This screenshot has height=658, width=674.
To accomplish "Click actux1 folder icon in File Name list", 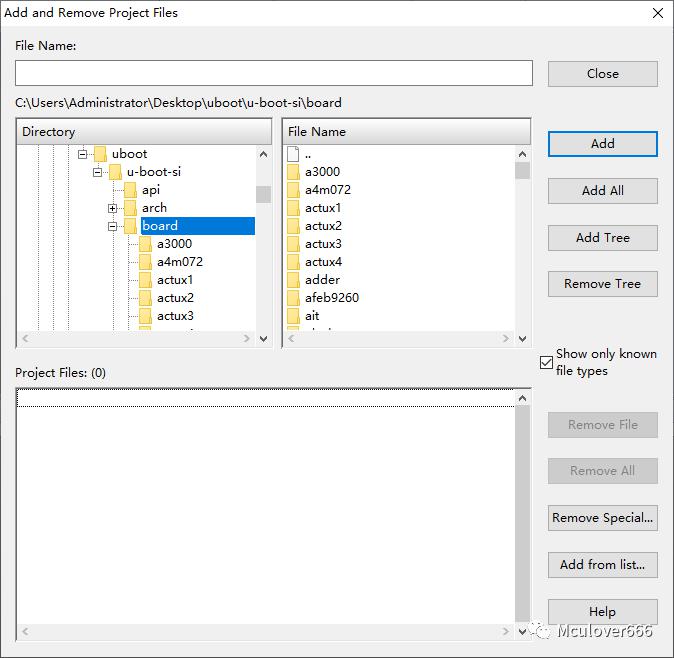I will [x=293, y=208].
